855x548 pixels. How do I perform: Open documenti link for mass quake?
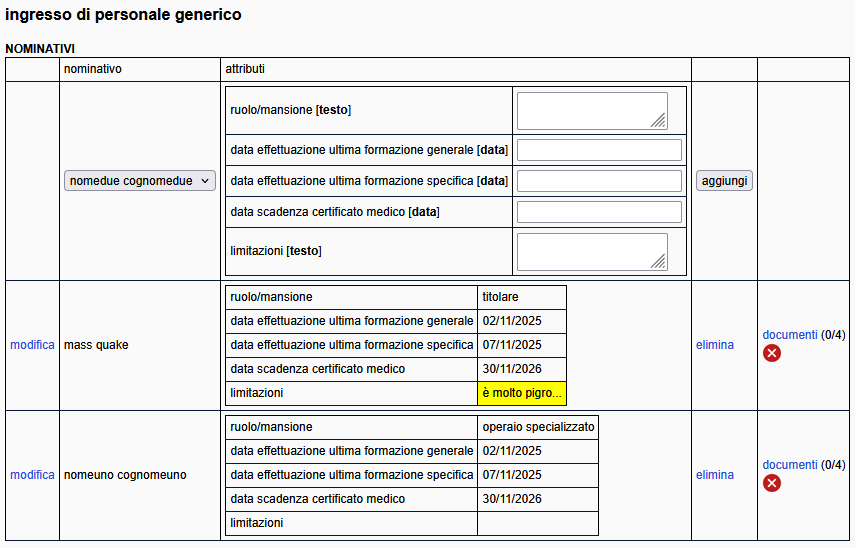[x=790, y=335]
